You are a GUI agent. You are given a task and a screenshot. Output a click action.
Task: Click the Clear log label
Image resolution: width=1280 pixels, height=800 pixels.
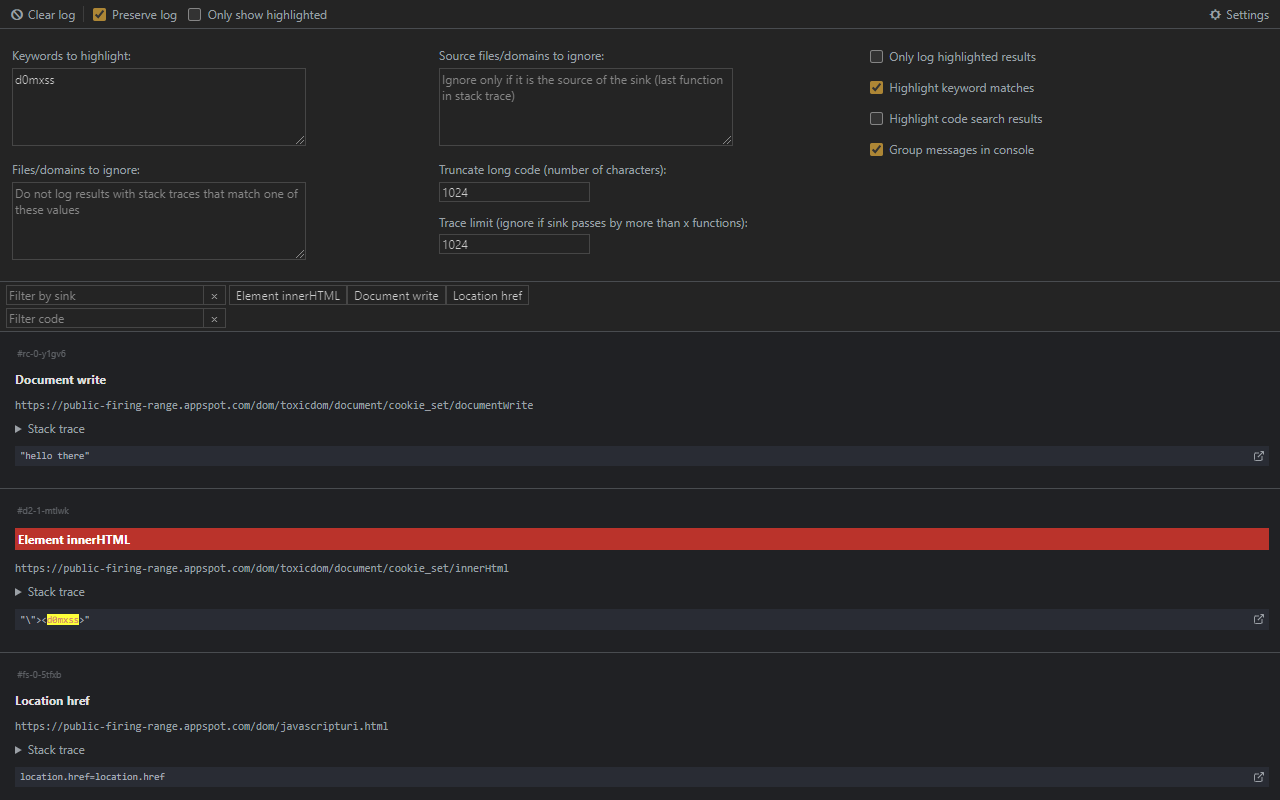51,15
